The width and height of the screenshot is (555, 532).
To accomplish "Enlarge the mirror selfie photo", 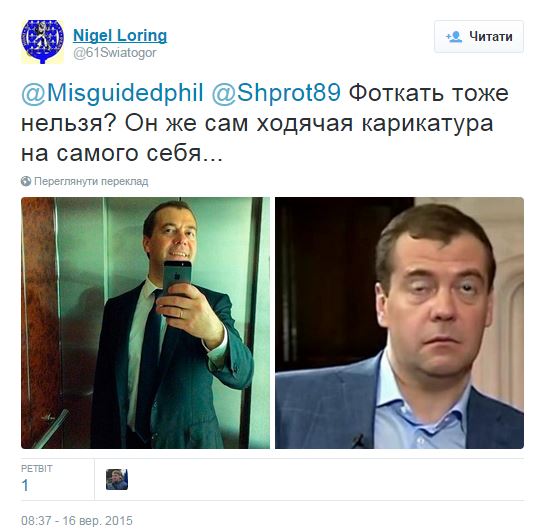I will click(x=145, y=323).
